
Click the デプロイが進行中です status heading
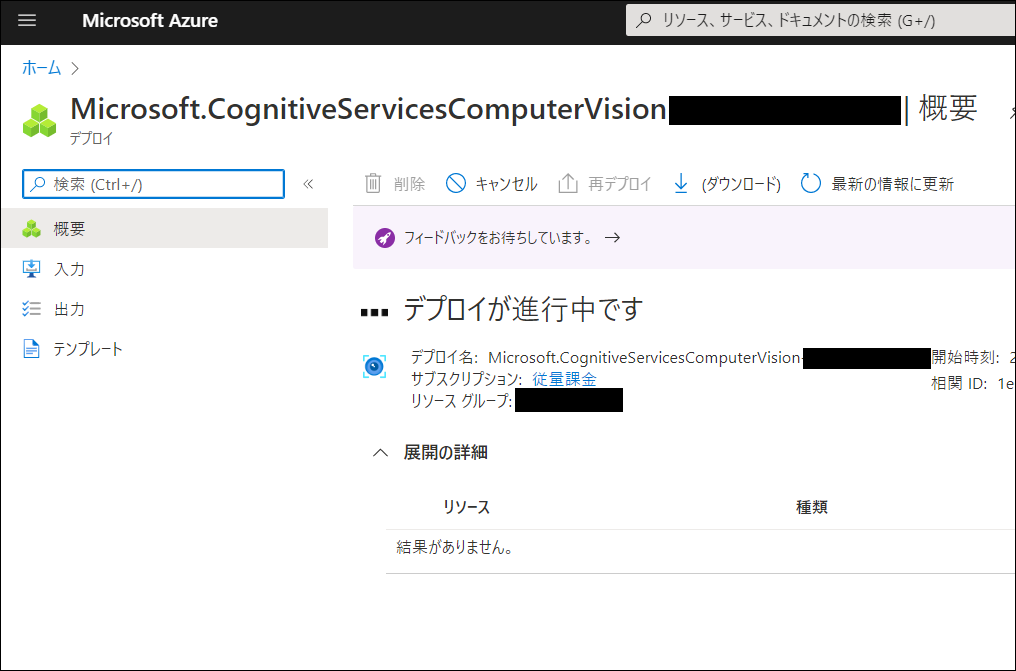coord(524,308)
